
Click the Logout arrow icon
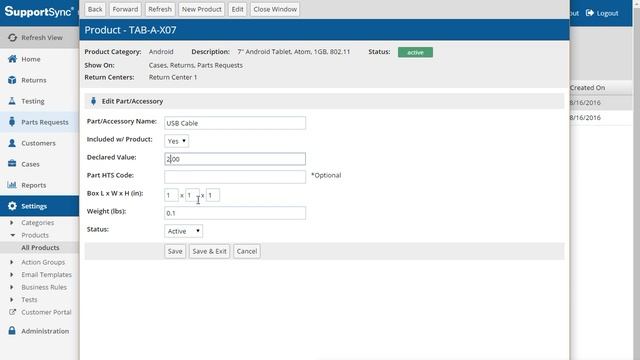[589, 13]
